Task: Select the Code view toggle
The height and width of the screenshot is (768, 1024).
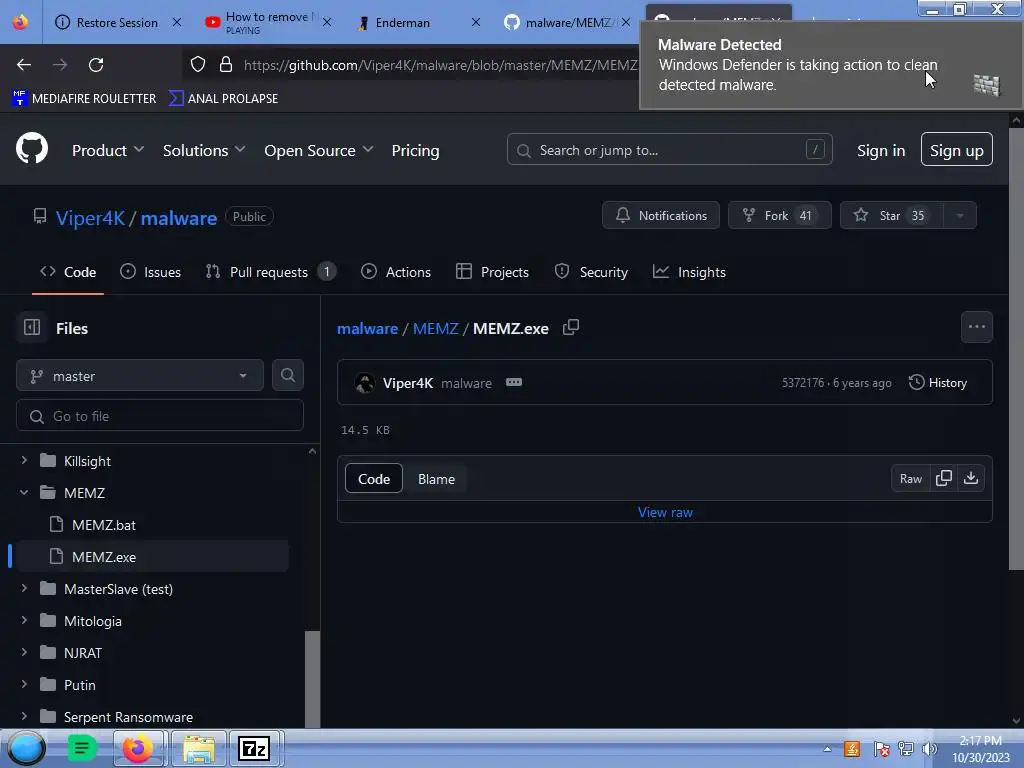Action: click(x=374, y=479)
